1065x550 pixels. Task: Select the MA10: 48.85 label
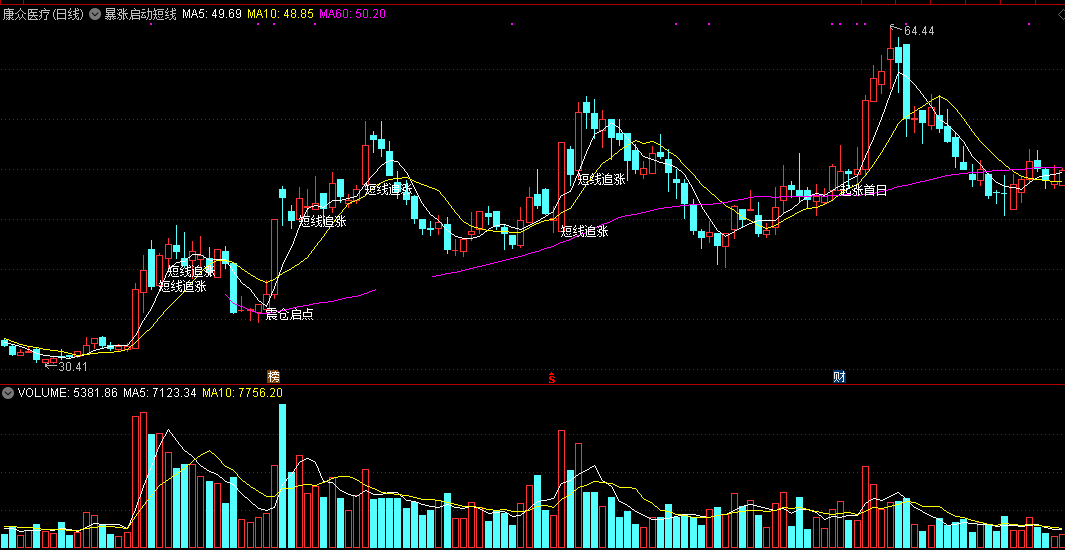click(280, 14)
